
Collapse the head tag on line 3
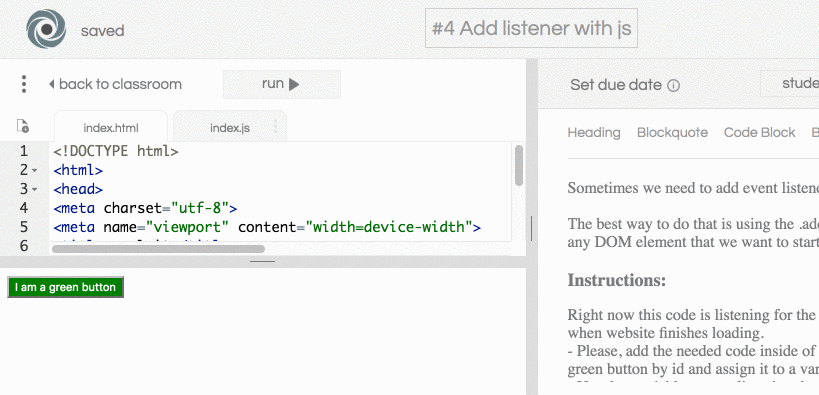tap(35, 189)
